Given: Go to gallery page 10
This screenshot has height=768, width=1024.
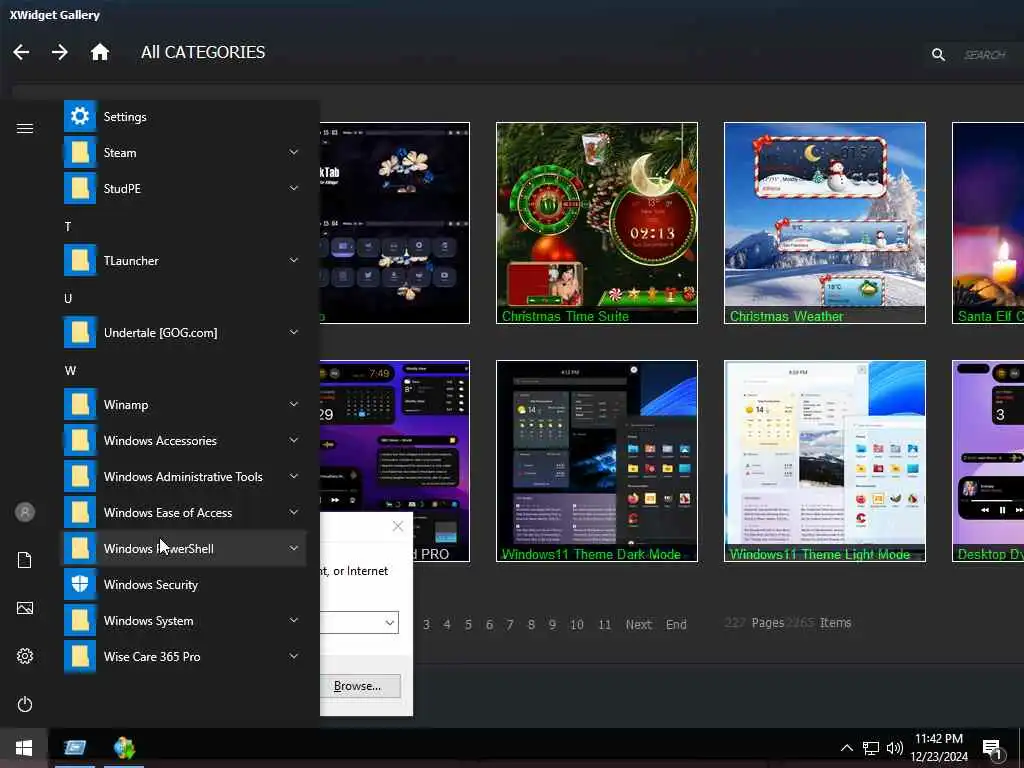Looking at the screenshot, I should pyautogui.click(x=577, y=624).
